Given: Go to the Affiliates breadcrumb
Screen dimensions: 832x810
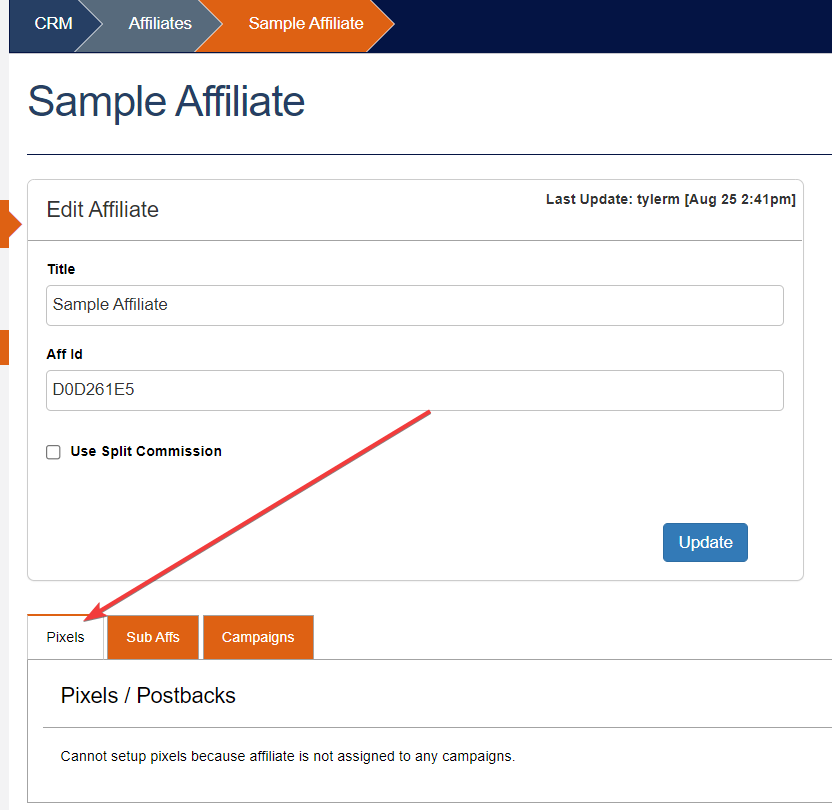Looking at the screenshot, I should (159, 23).
